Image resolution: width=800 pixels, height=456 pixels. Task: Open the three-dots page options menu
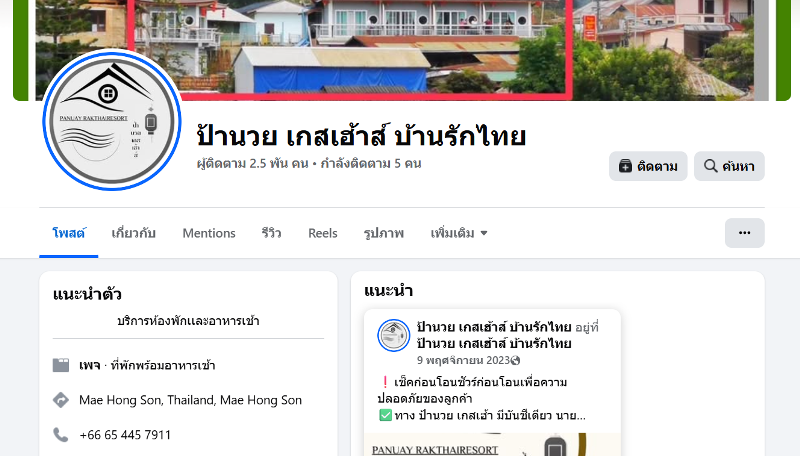(744, 233)
